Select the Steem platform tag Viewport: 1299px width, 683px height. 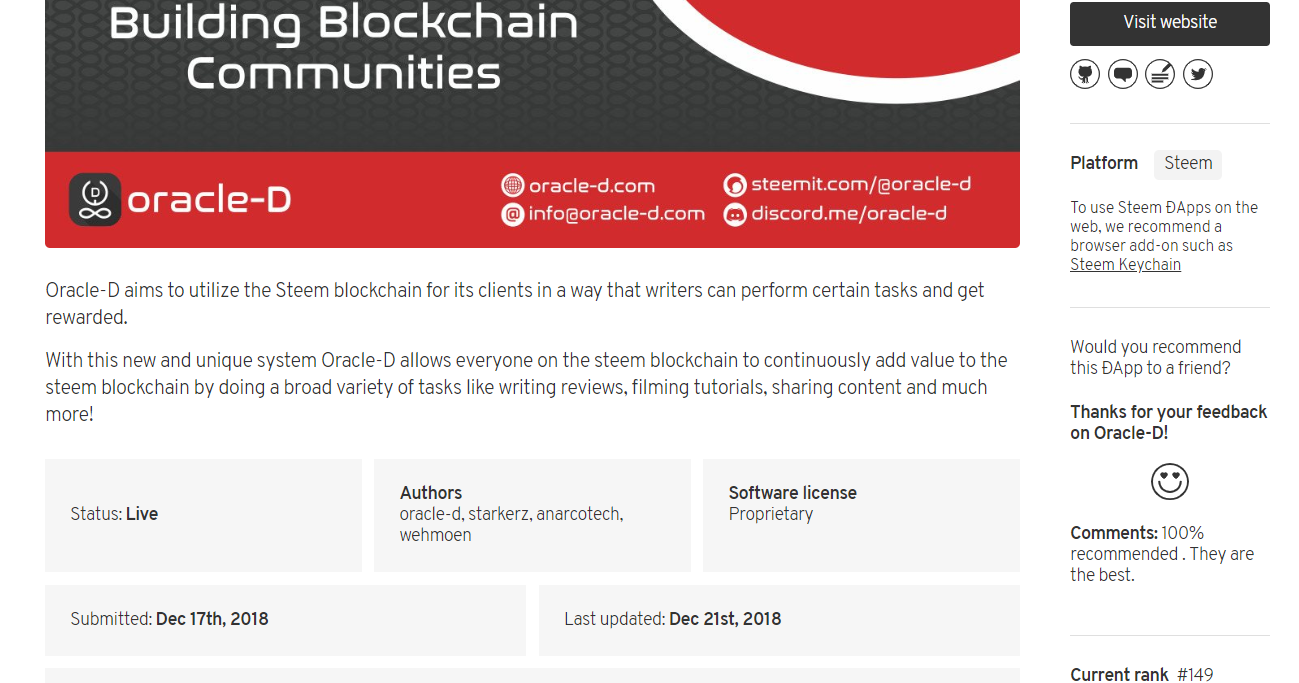pos(1188,164)
